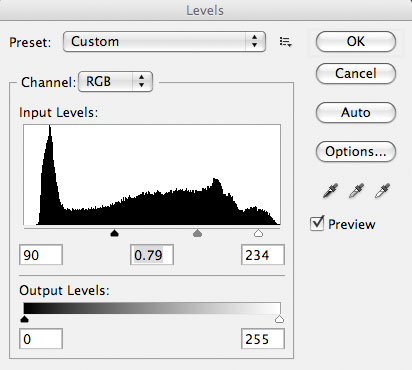
Task: Cancel the Levels dialog
Action: 356,73
